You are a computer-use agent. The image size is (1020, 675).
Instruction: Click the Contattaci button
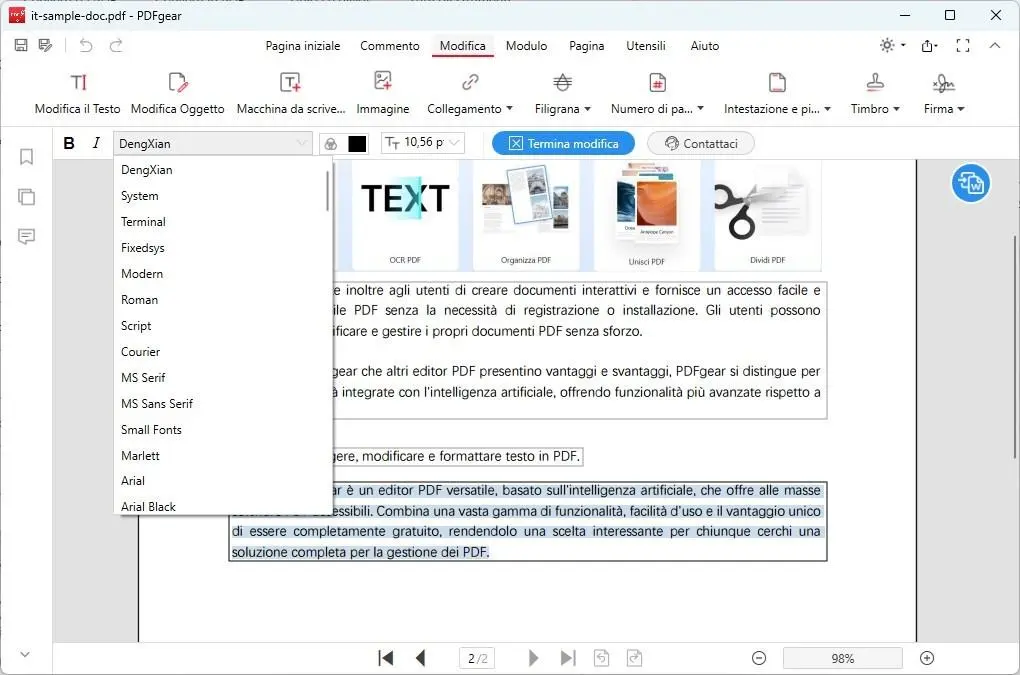click(701, 143)
